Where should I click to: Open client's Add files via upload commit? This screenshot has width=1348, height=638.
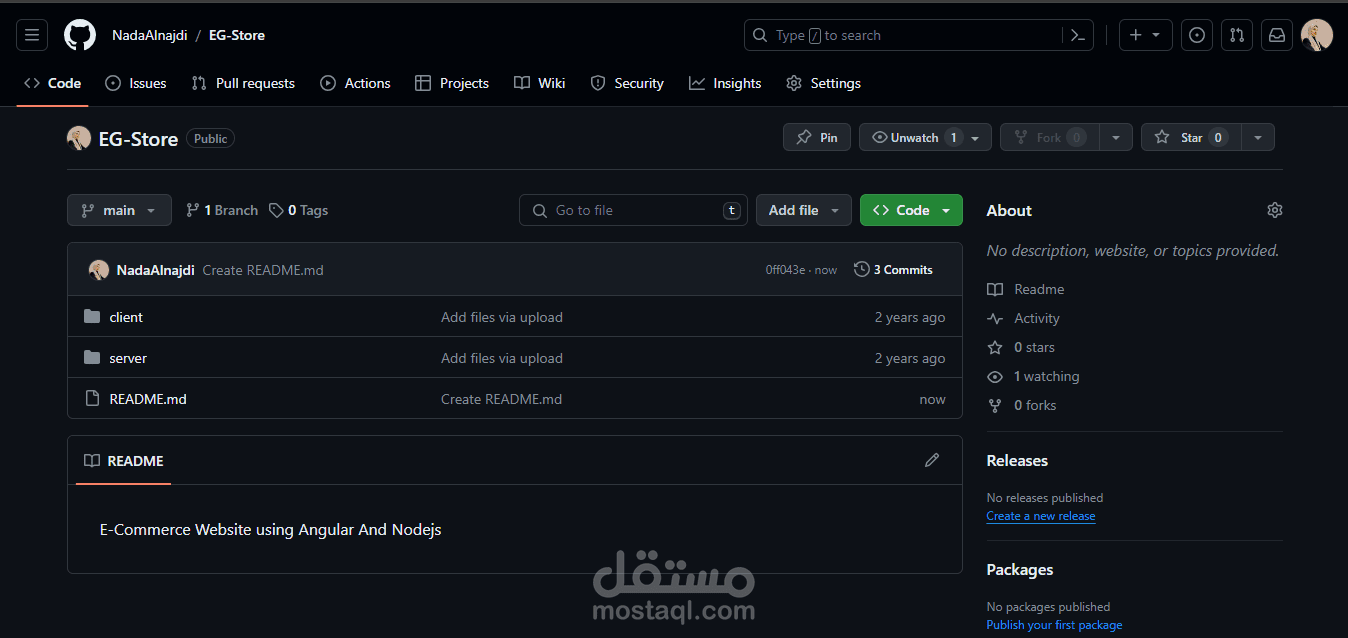point(502,317)
